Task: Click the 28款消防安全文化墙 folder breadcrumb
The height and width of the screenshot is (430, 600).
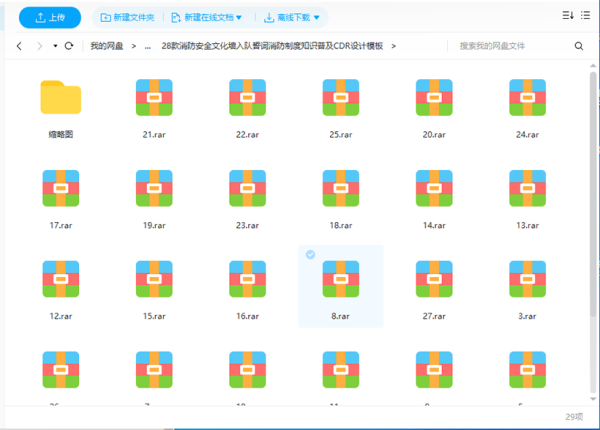Action: click(272, 46)
